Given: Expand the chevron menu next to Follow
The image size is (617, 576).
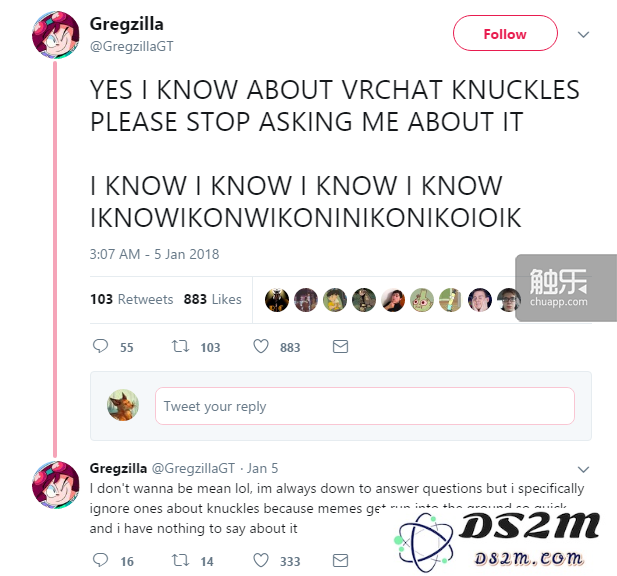Looking at the screenshot, I should pyautogui.click(x=583, y=35).
